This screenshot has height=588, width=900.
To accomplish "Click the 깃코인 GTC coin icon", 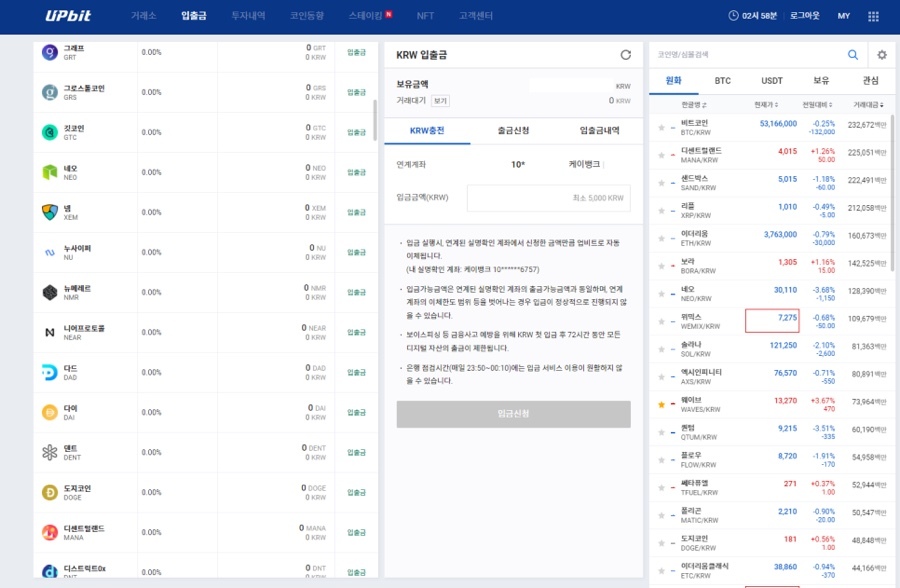I will tap(50, 133).
